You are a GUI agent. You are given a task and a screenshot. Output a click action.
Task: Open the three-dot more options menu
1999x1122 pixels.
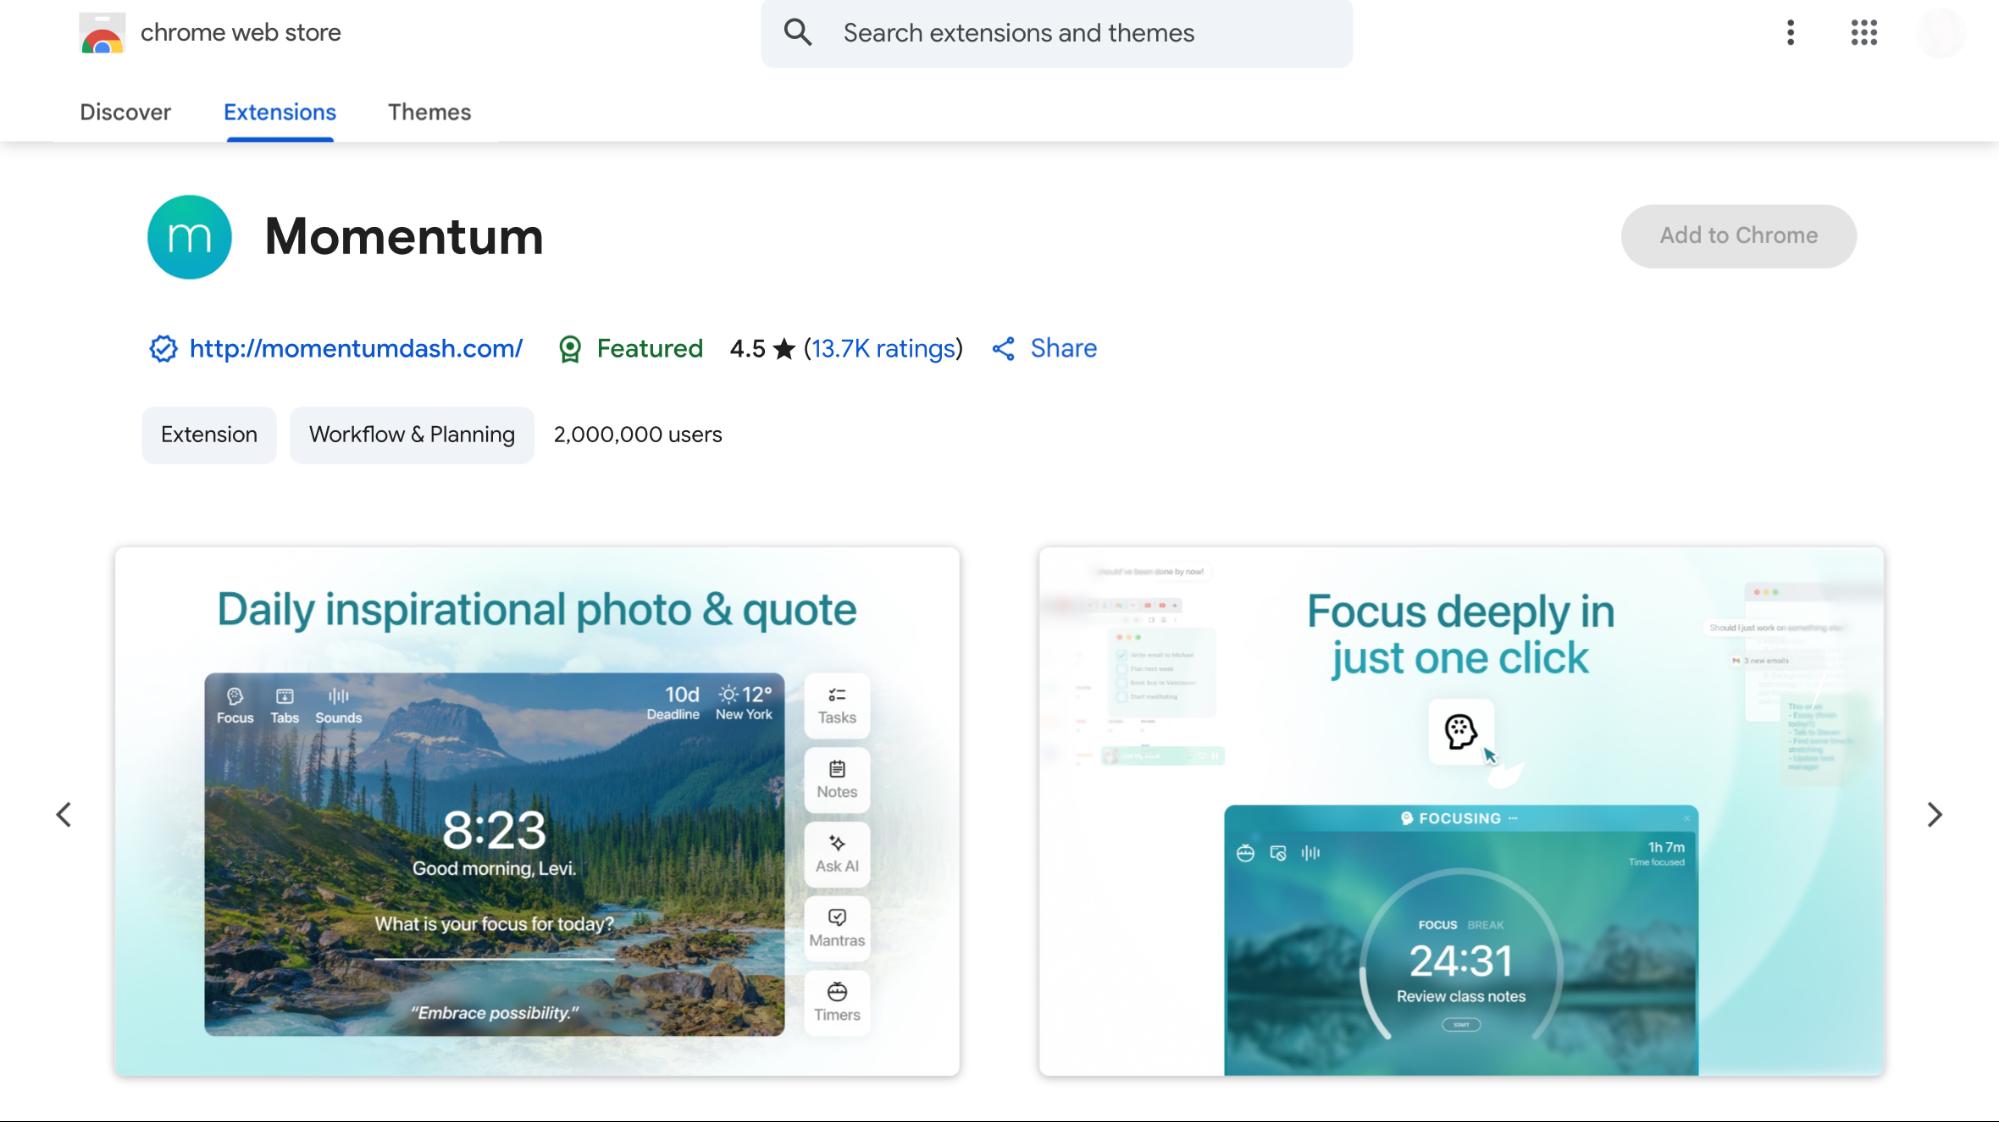click(x=1791, y=33)
